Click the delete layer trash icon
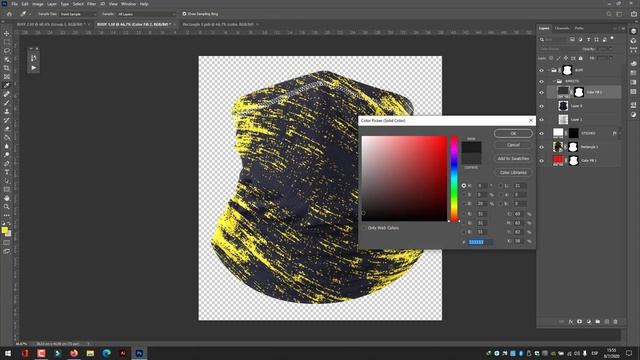The height and width of the screenshot is (360, 640). [x=615, y=322]
